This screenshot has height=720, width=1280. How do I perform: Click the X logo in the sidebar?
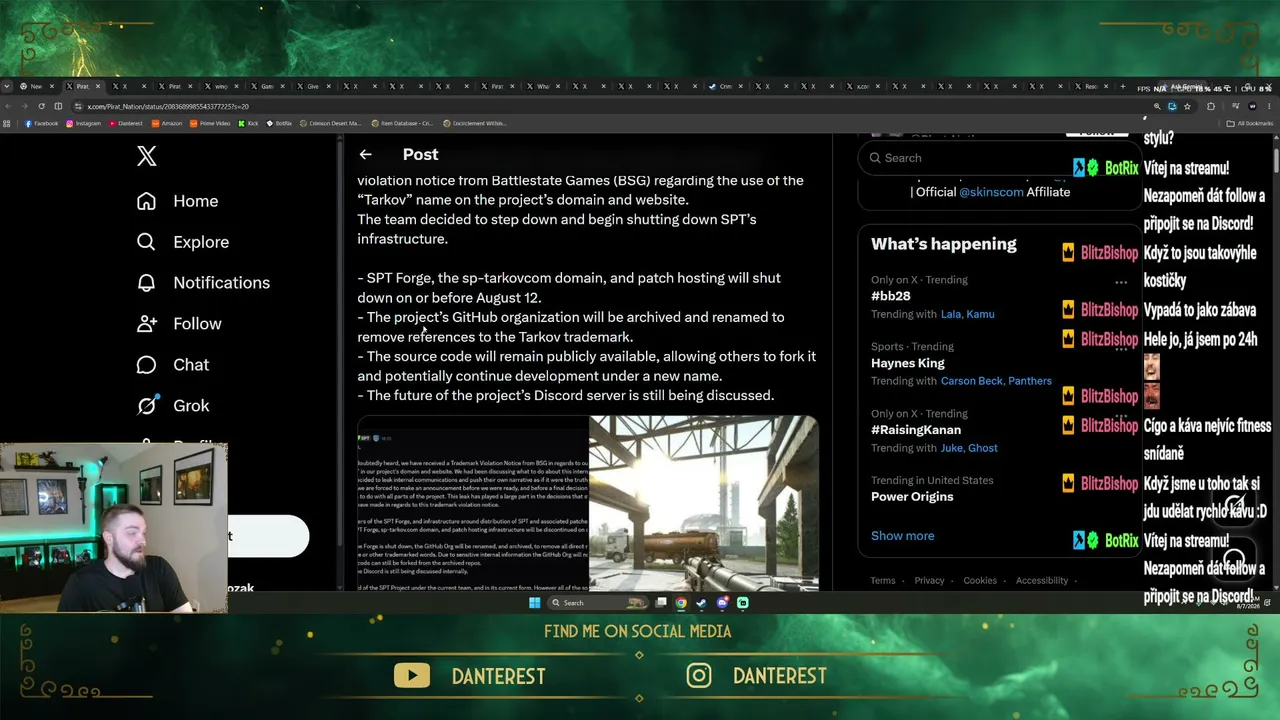point(147,156)
